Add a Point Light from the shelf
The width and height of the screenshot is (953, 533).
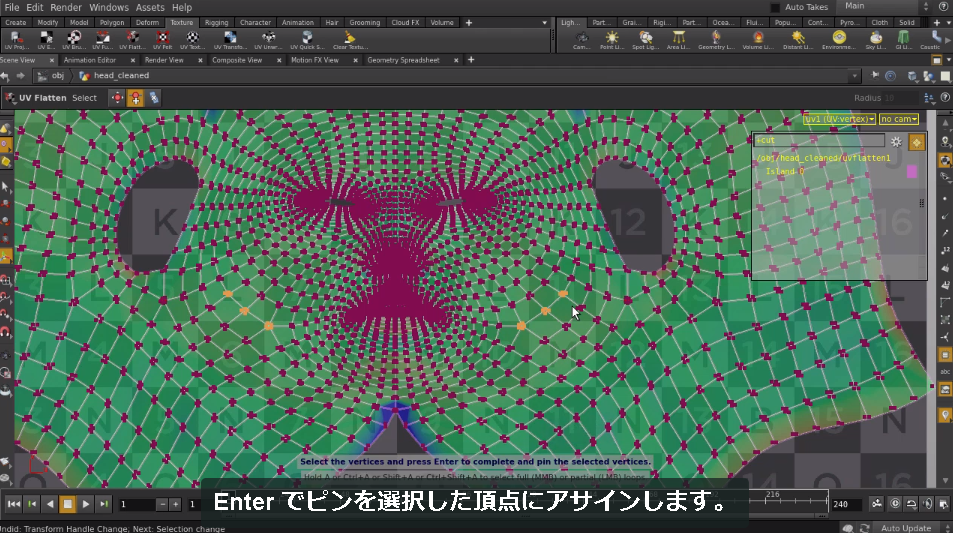(611, 40)
